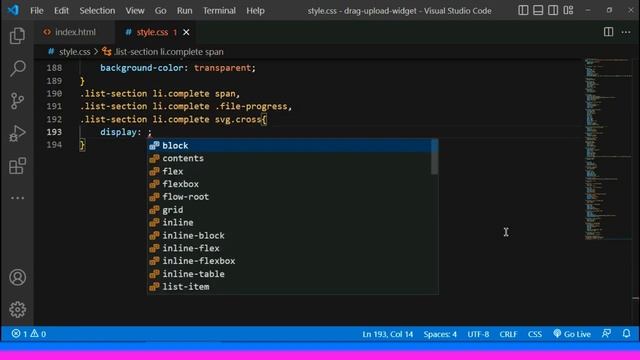This screenshot has height=360, width=640.
Task: Open Source Control view
Action: pyautogui.click(x=17, y=101)
